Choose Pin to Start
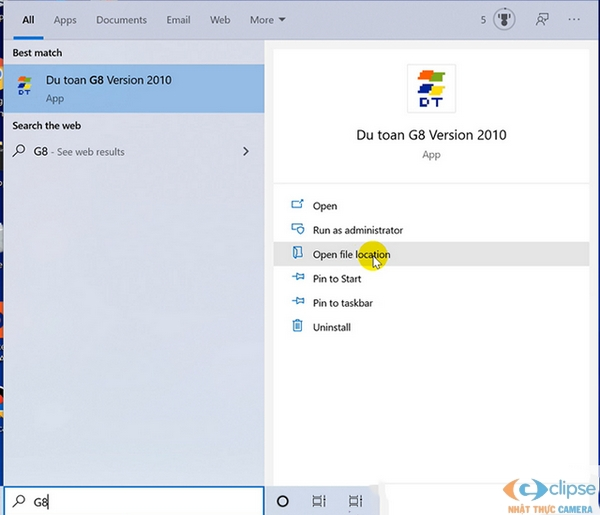Screen dimensions: 600x515 pos(431,279)
